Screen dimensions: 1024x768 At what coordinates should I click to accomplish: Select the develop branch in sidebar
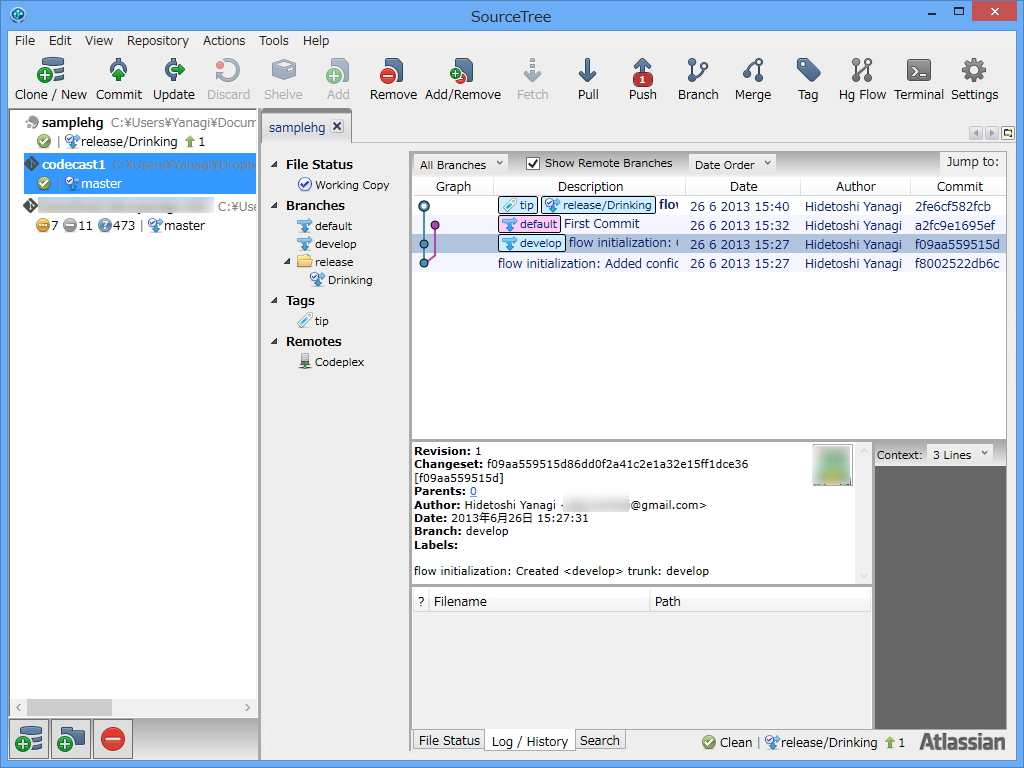coord(327,244)
